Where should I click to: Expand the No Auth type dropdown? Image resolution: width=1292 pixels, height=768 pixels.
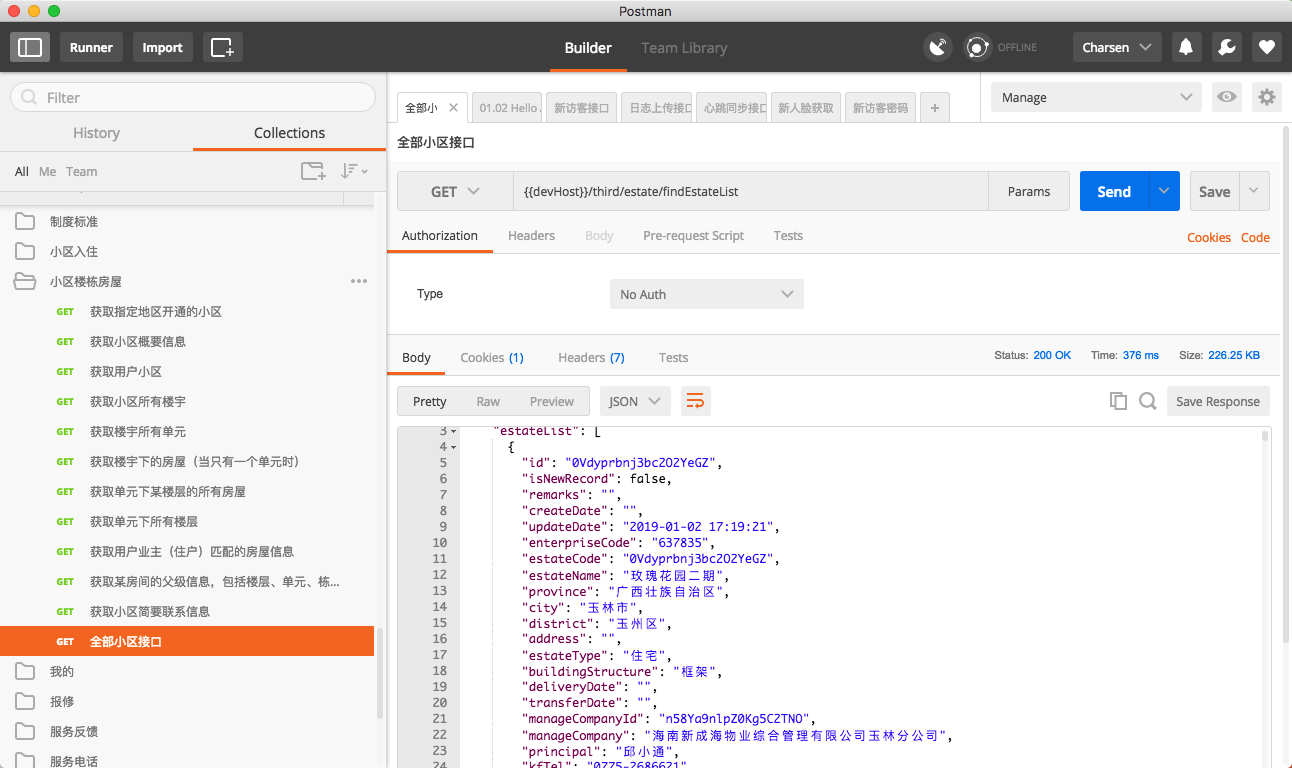coord(706,294)
